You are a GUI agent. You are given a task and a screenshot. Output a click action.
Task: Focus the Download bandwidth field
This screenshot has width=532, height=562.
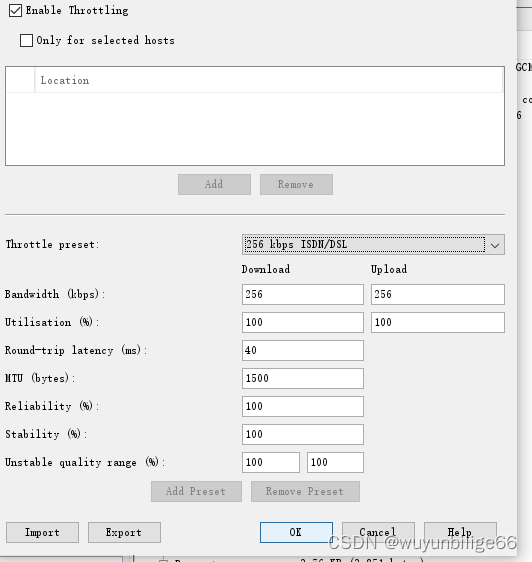click(x=303, y=295)
